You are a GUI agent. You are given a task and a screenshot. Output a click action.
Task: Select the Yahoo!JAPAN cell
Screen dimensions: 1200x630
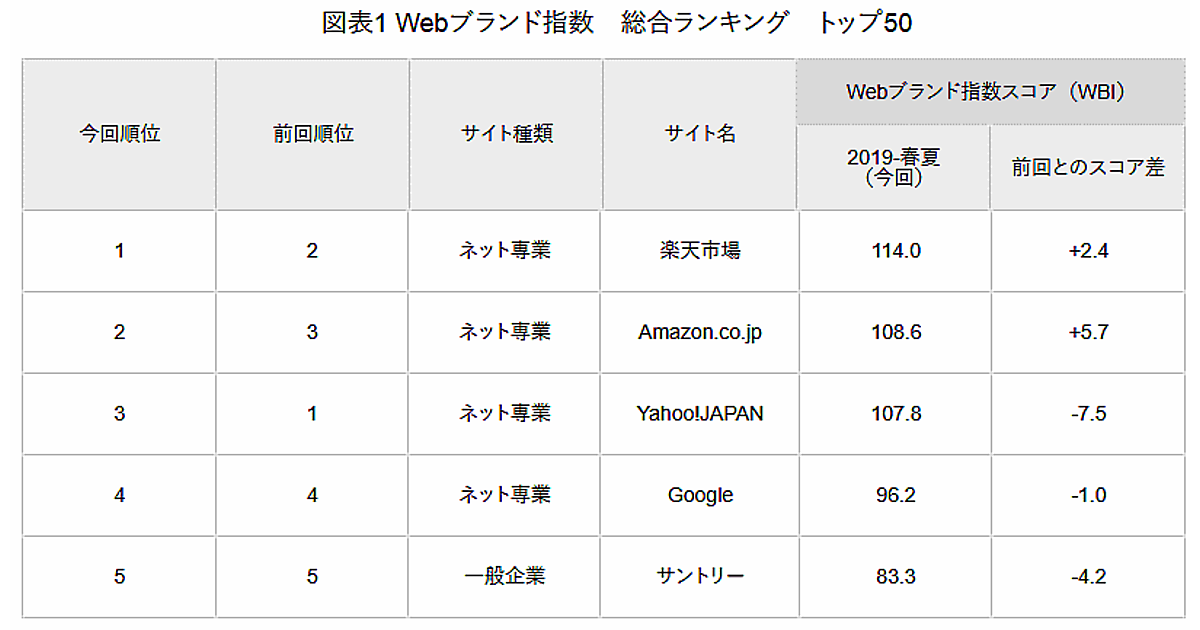(700, 413)
